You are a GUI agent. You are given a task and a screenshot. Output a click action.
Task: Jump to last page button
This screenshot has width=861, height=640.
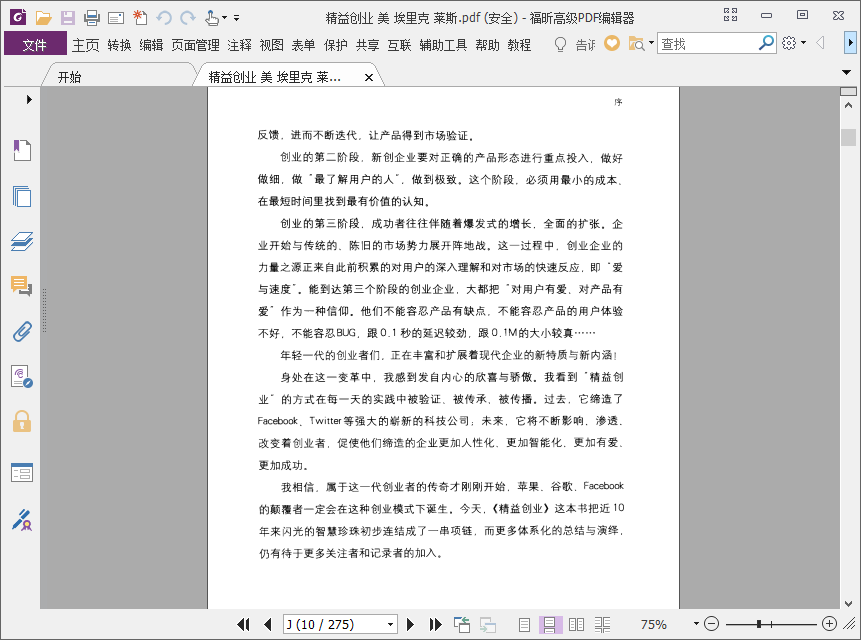pos(435,624)
